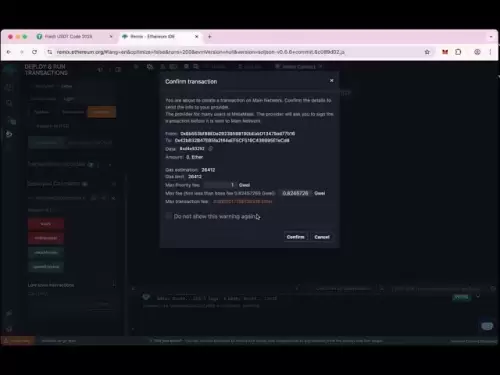Click the Confirm button
500x375 pixels.
click(295, 237)
